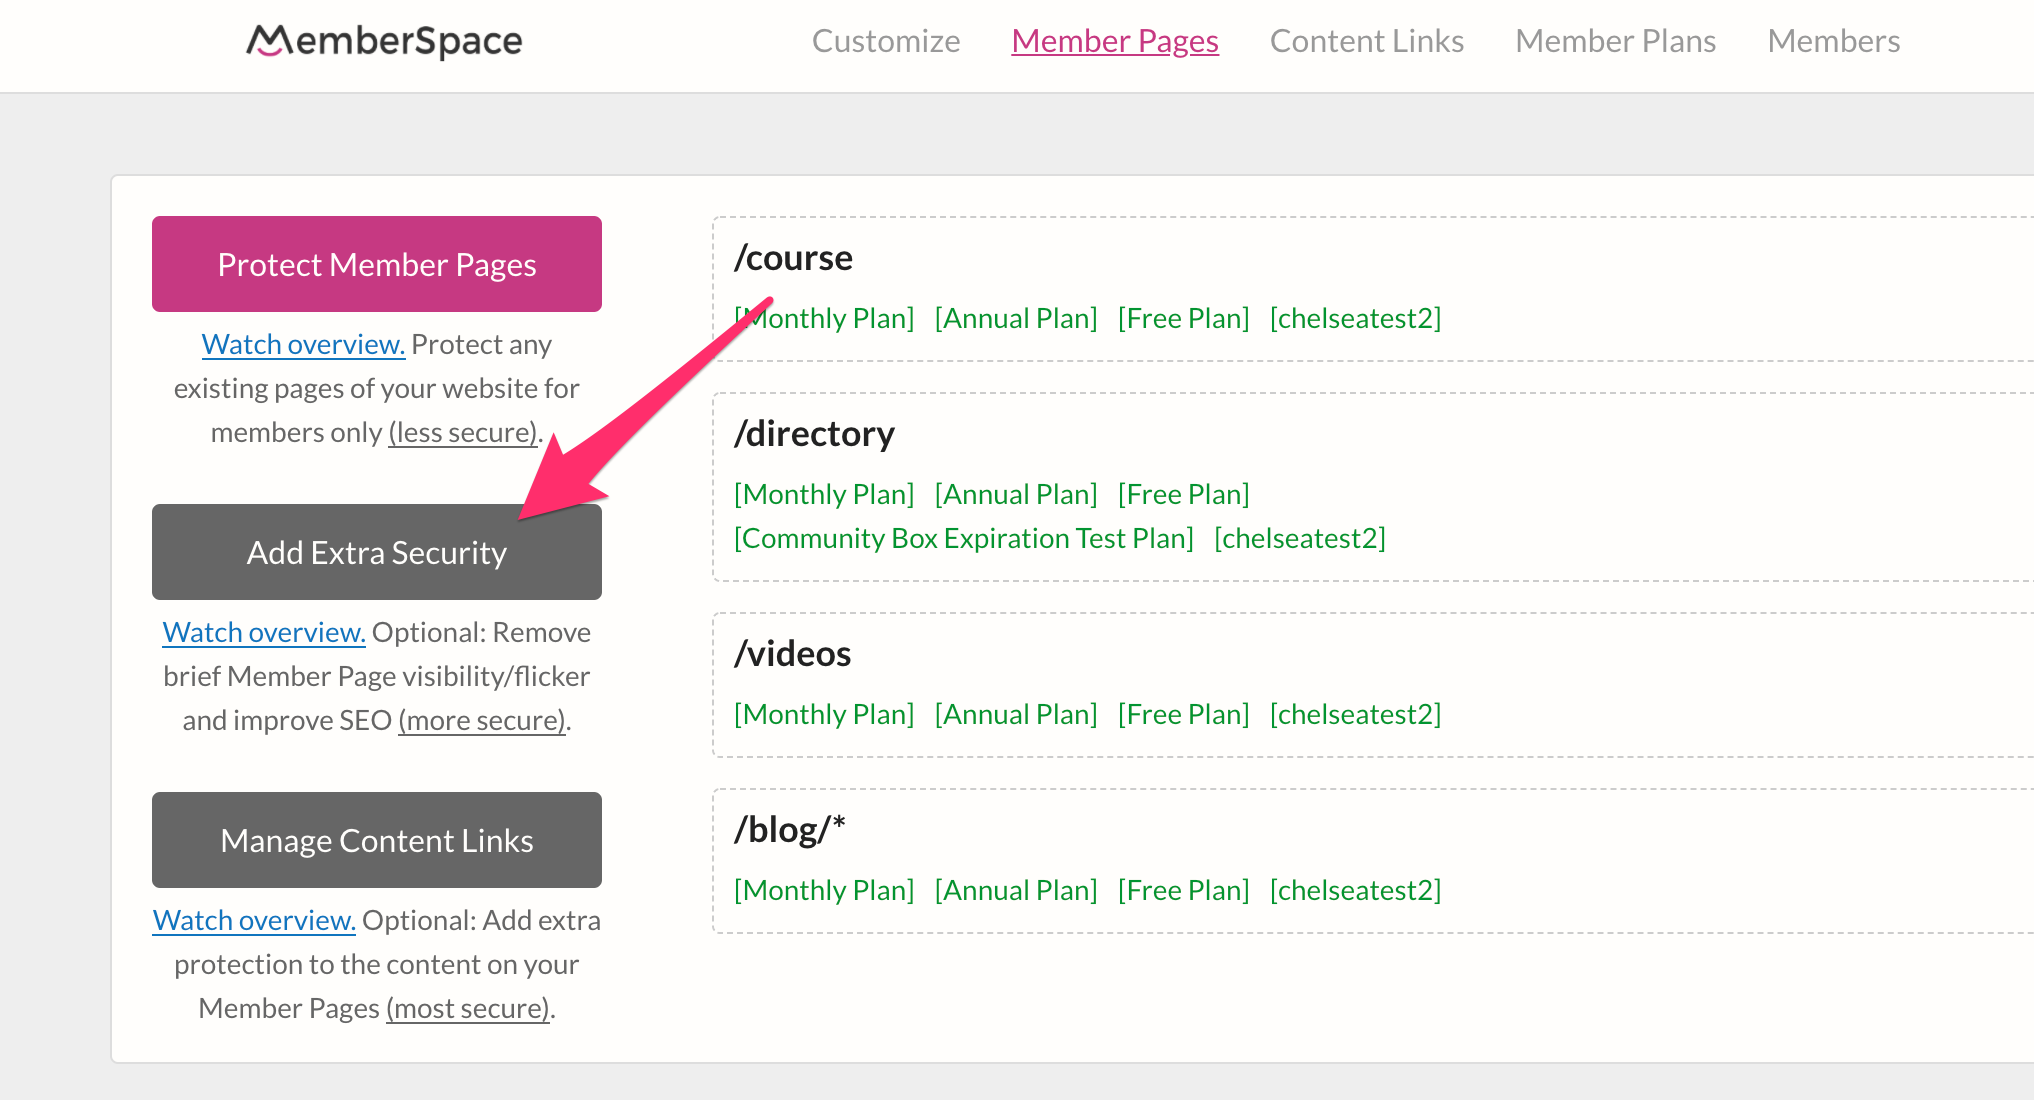This screenshot has height=1100, width=2034.
Task: Open the Watch overview link under Protect Member Pages
Action: (302, 343)
